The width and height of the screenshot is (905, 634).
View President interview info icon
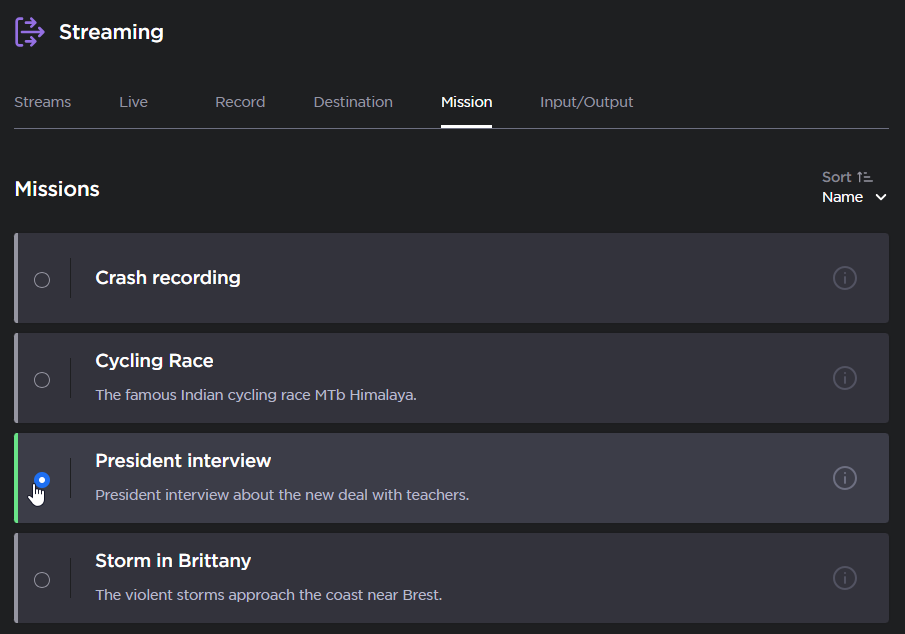pyautogui.click(x=844, y=478)
